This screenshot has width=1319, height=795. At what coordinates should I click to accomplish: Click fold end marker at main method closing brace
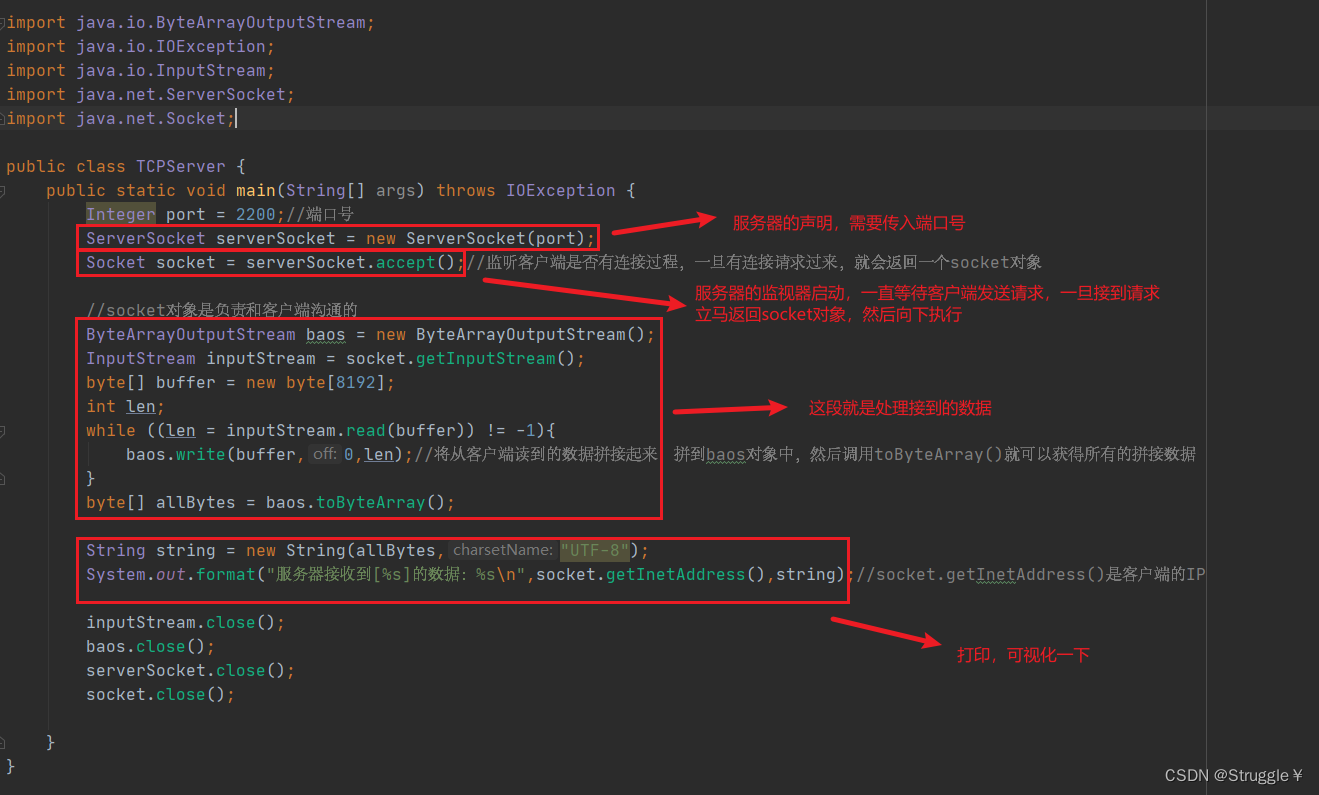click(x=2, y=742)
